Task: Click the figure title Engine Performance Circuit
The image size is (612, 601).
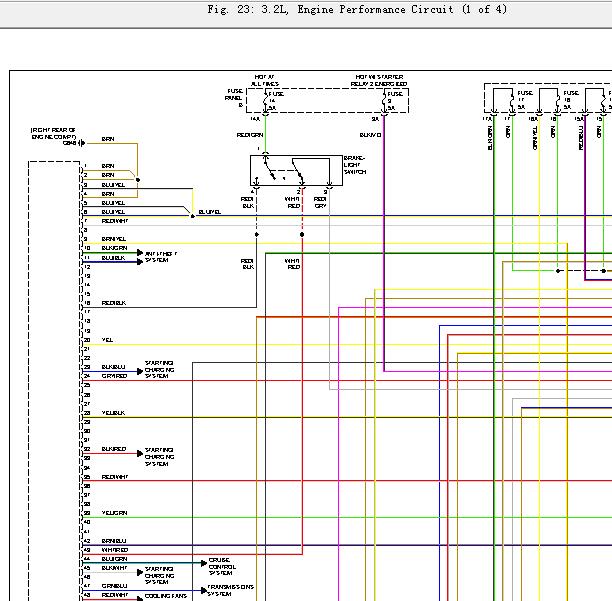Action: [375, 9]
